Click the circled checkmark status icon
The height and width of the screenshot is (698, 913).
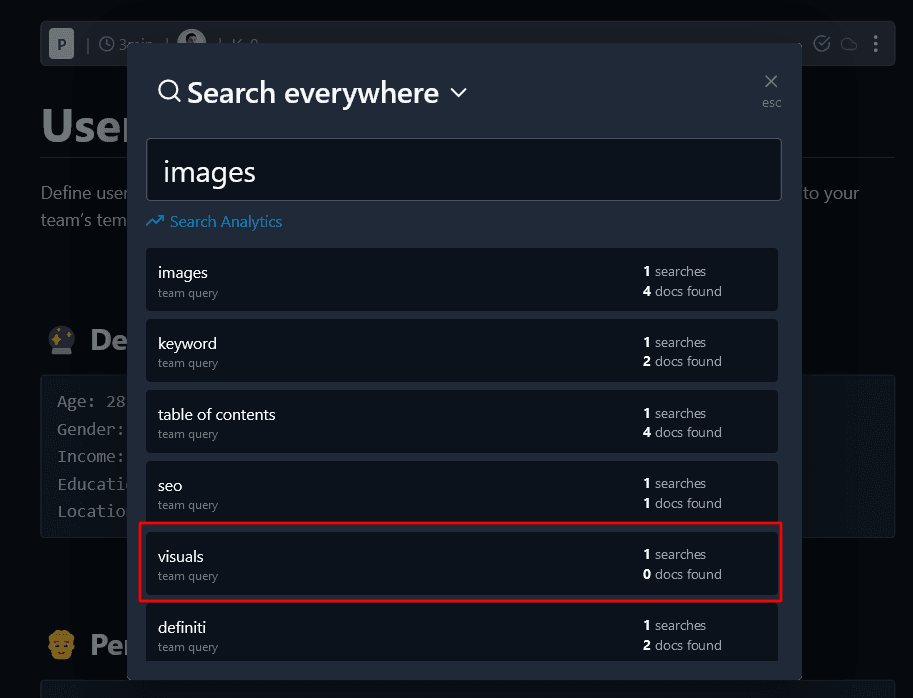point(822,44)
